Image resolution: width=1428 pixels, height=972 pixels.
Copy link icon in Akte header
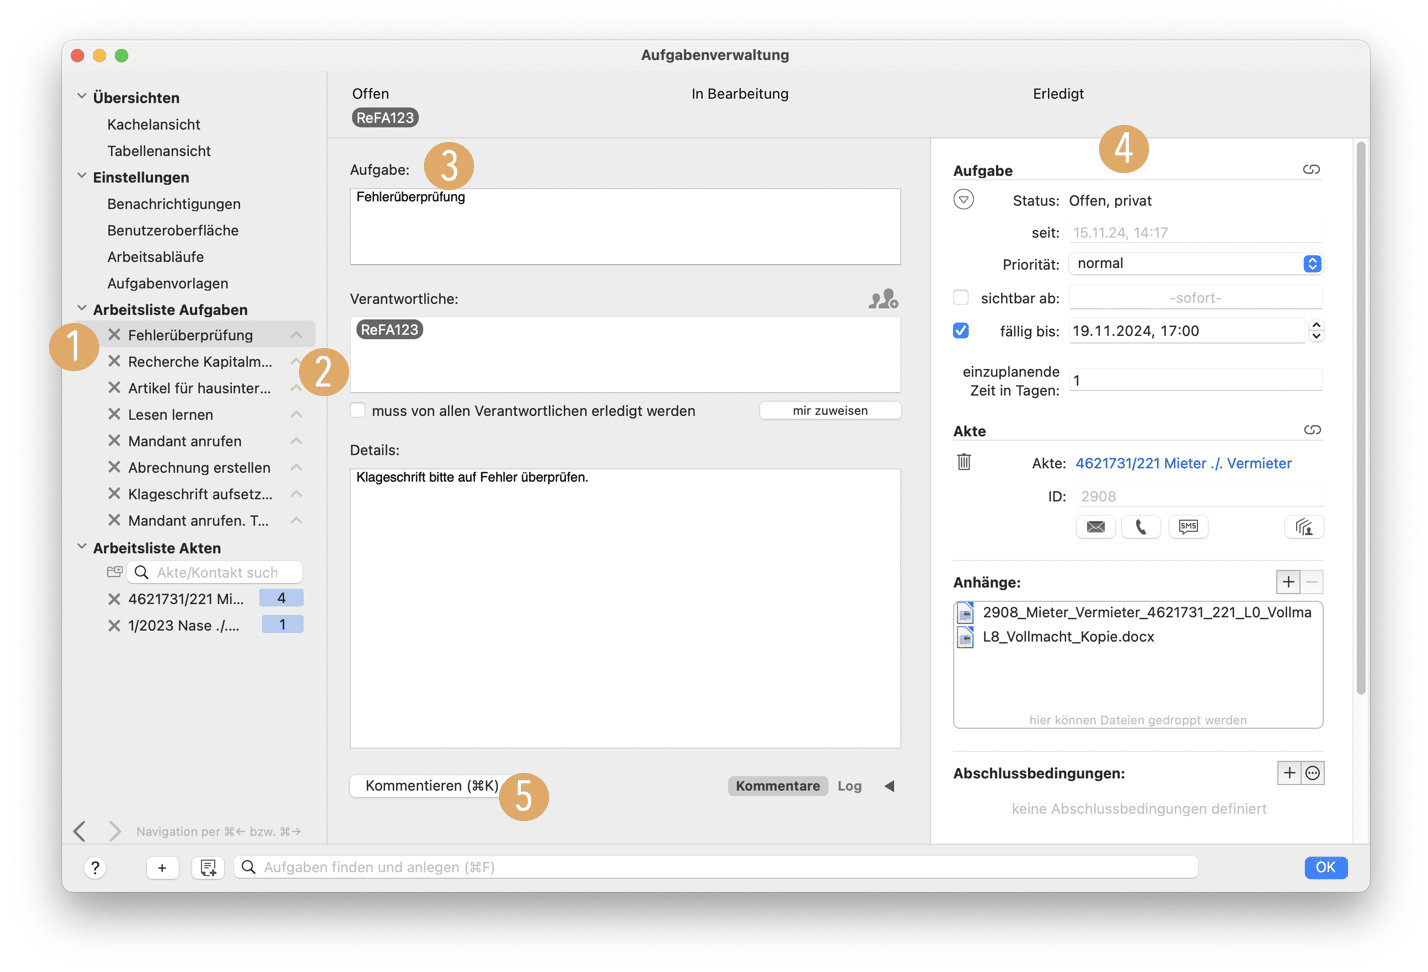pyautogui.click(x=1312, y=430)
